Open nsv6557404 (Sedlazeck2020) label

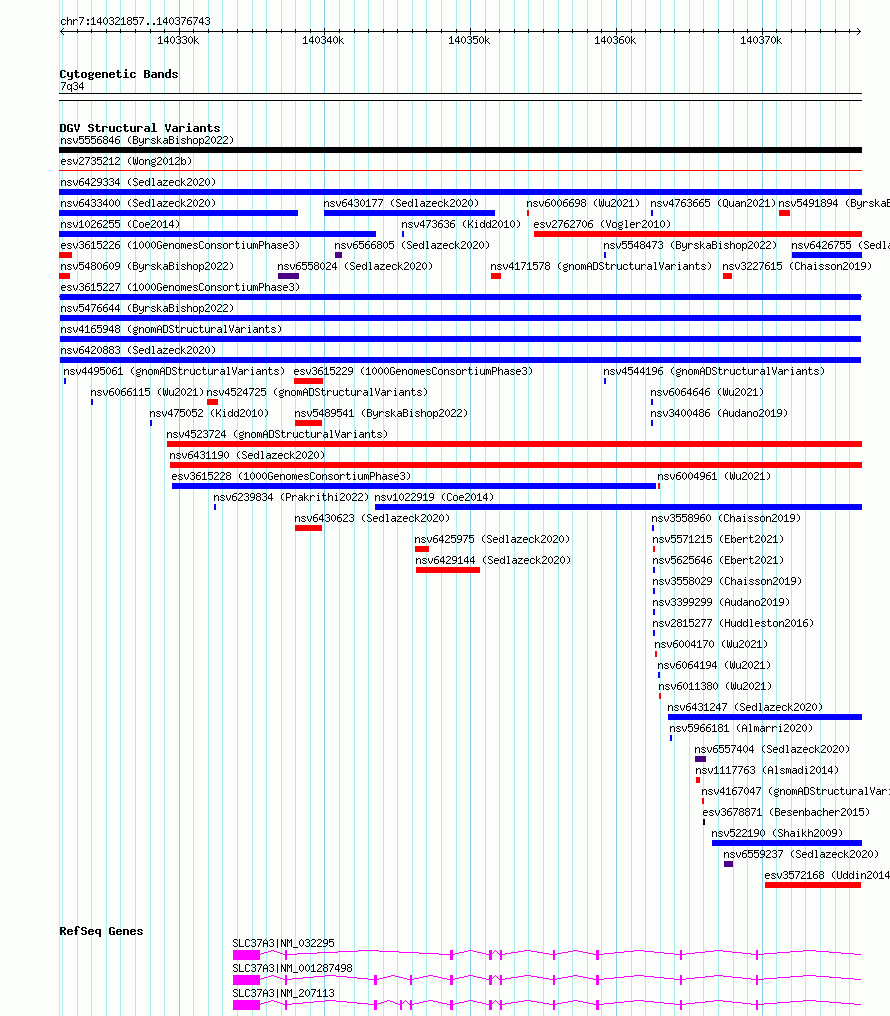[772, 749]
